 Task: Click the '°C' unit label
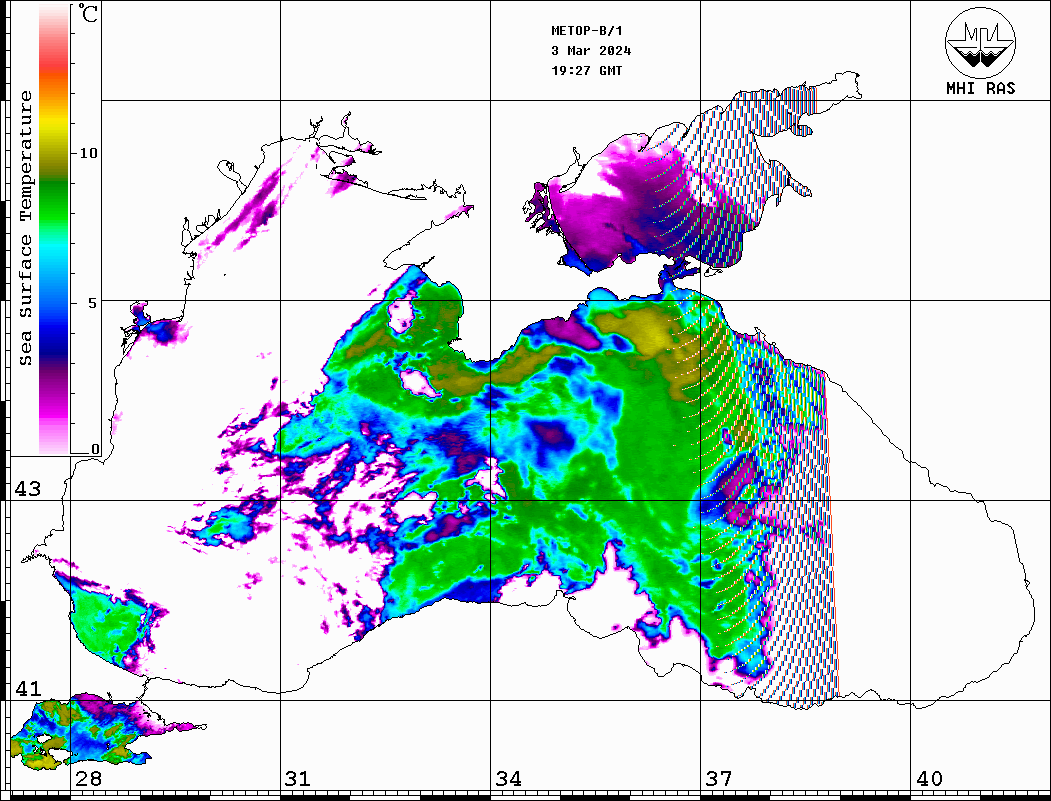[x=88, y=13]
